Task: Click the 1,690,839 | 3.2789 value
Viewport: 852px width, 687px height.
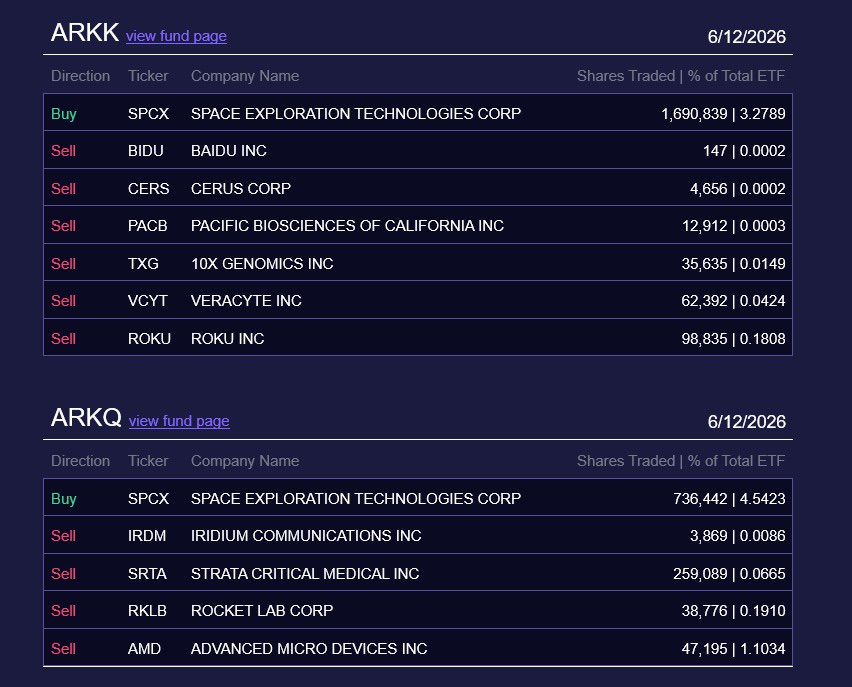Action: point(723,114)
